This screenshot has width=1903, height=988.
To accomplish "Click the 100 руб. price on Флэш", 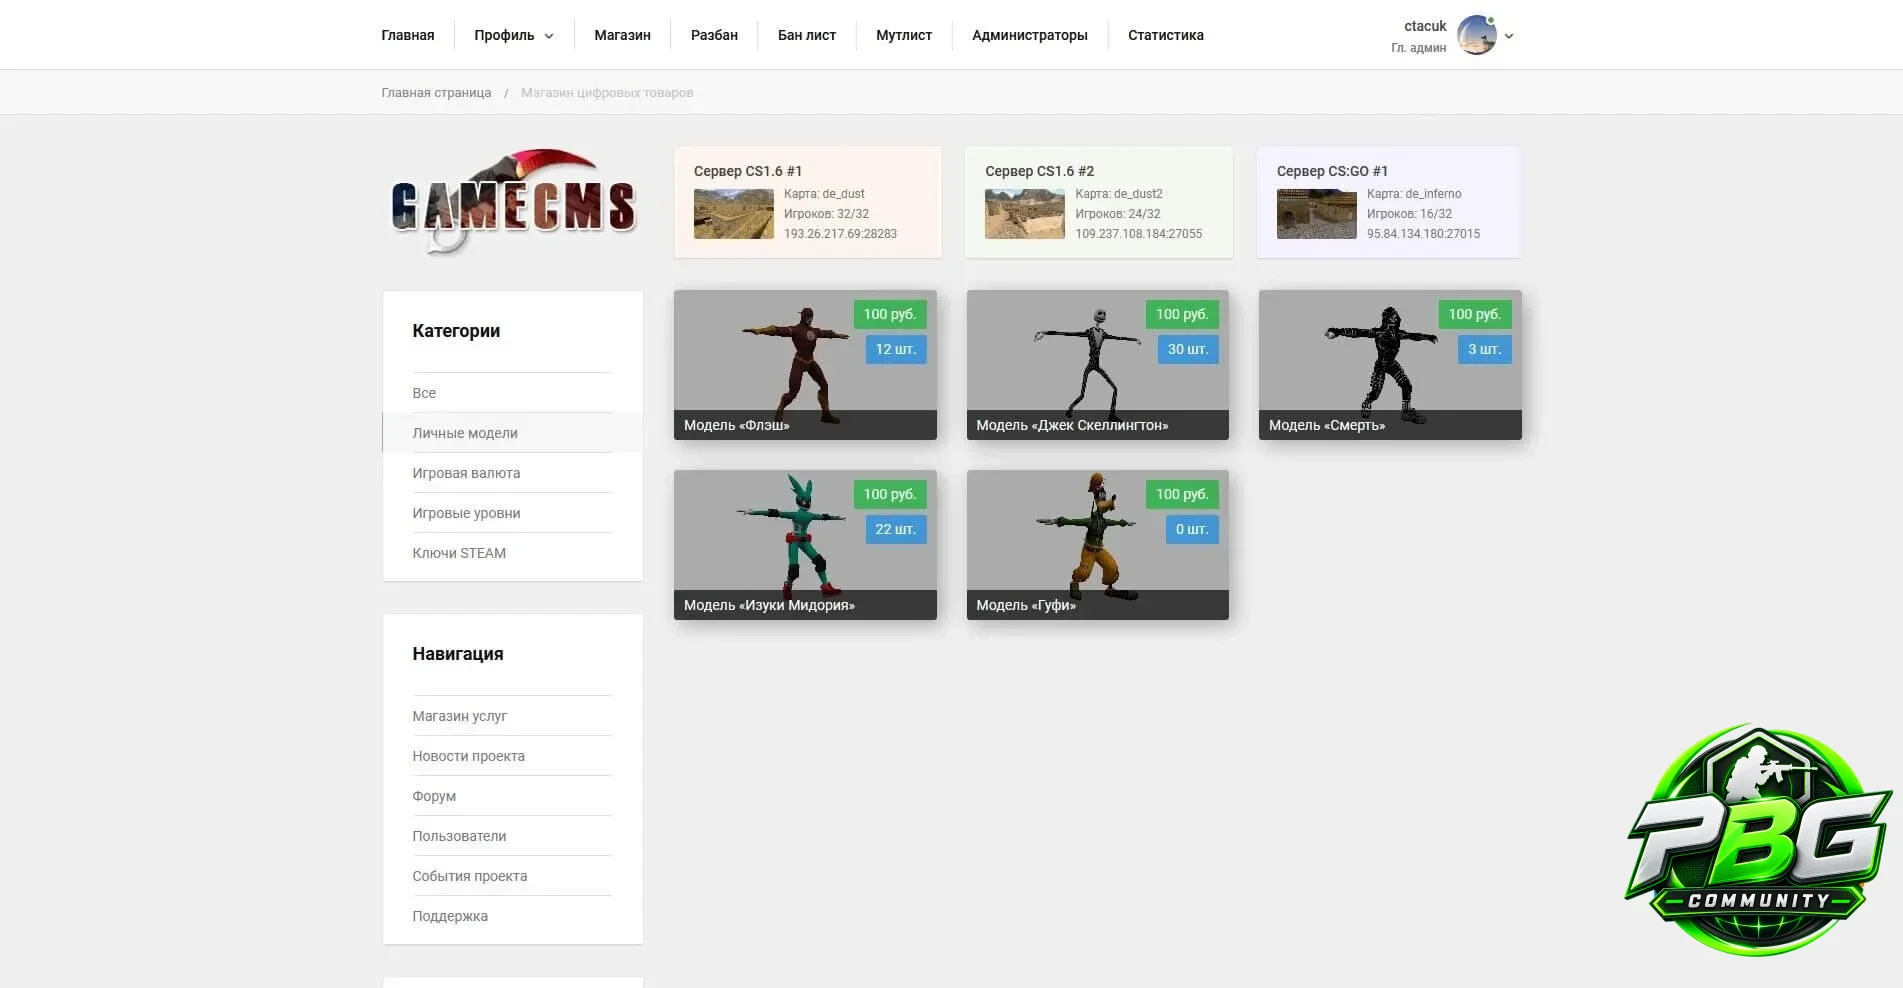I will pyautogui.click(x=890, y=314).
